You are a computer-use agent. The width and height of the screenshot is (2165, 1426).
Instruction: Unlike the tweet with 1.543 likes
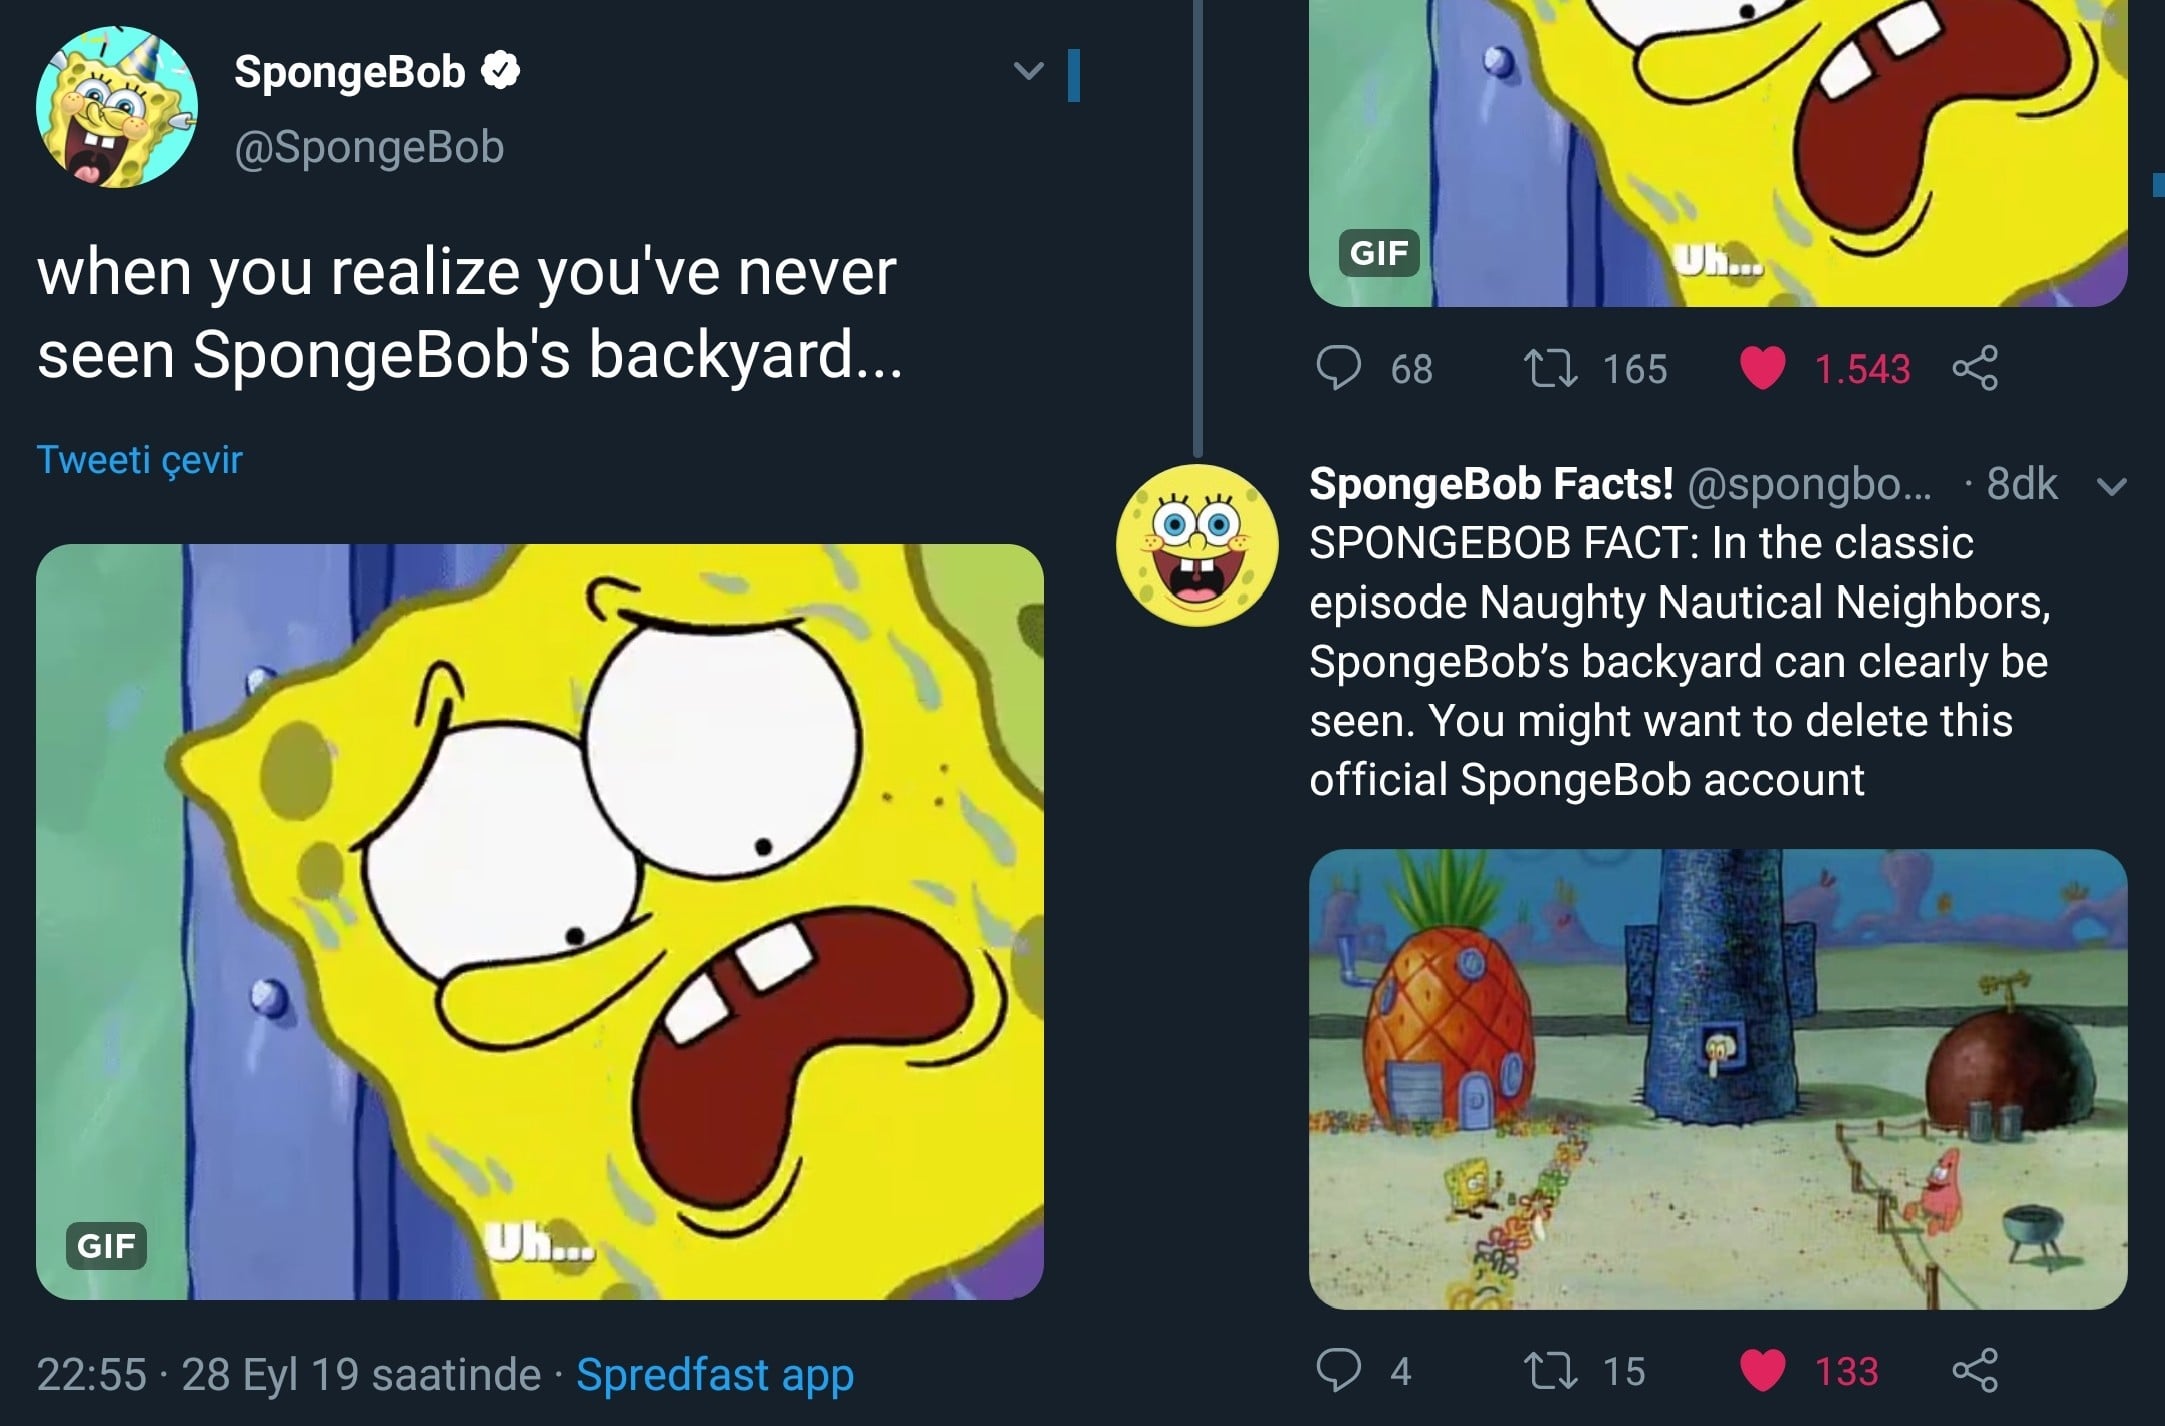click(1762, 368)
